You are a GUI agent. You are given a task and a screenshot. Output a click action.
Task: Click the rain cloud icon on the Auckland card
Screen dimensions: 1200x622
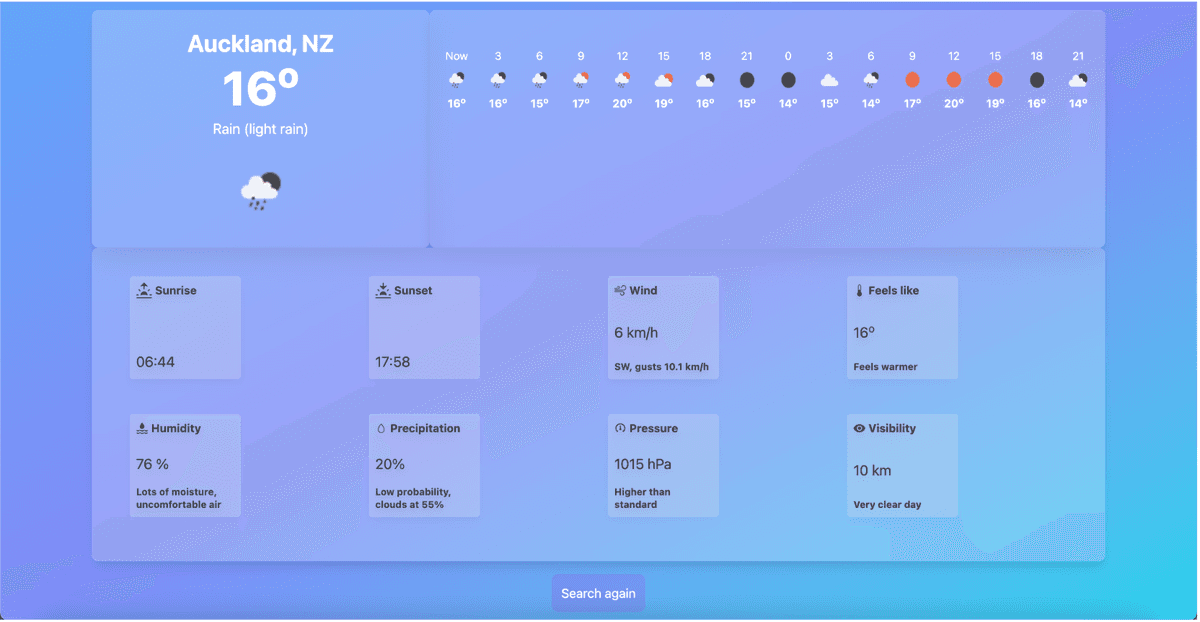260,190
